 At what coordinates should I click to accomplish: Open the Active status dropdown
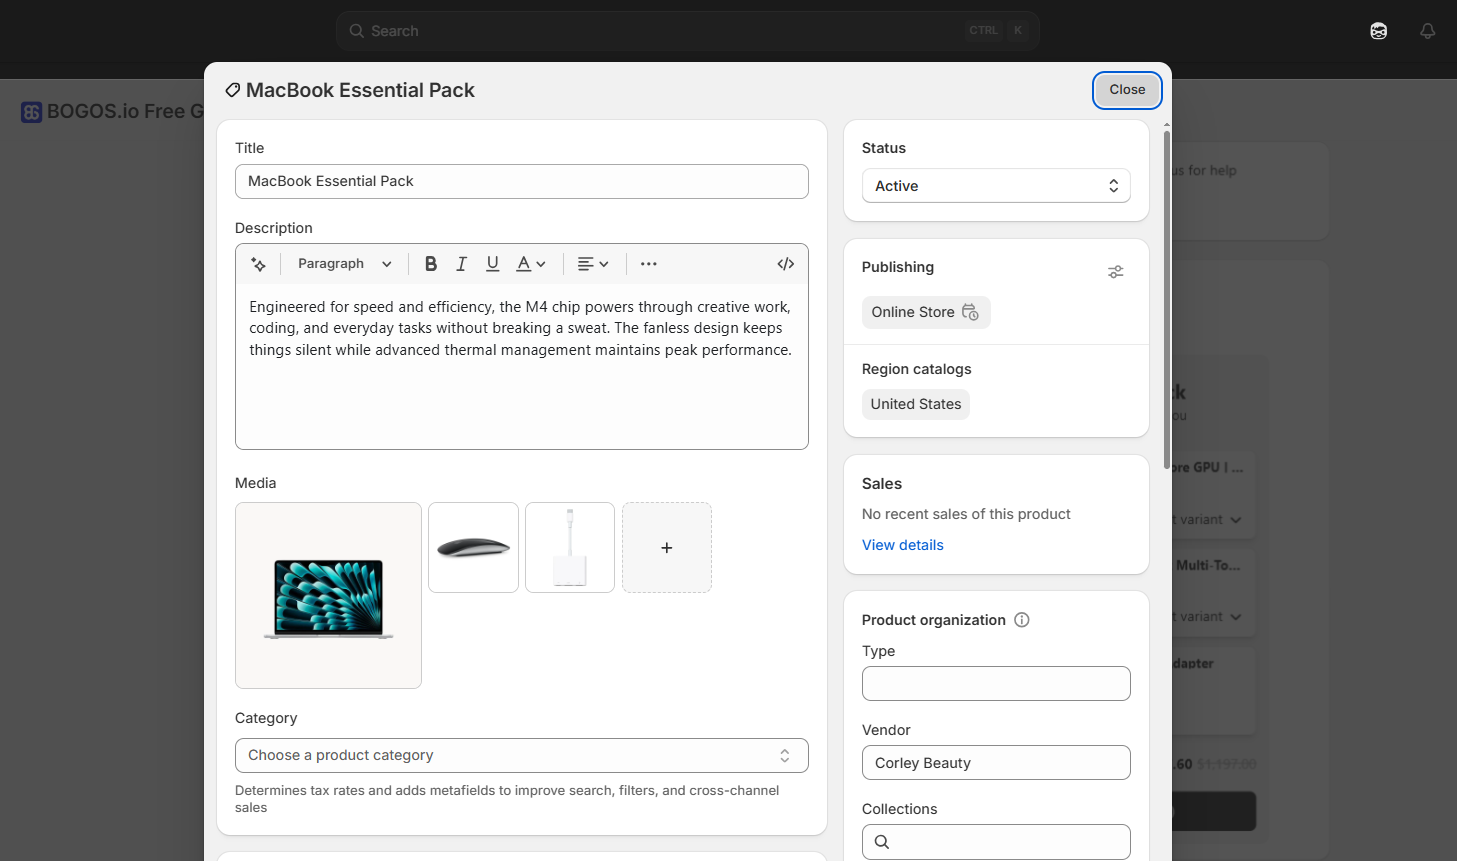click(996, 186)
